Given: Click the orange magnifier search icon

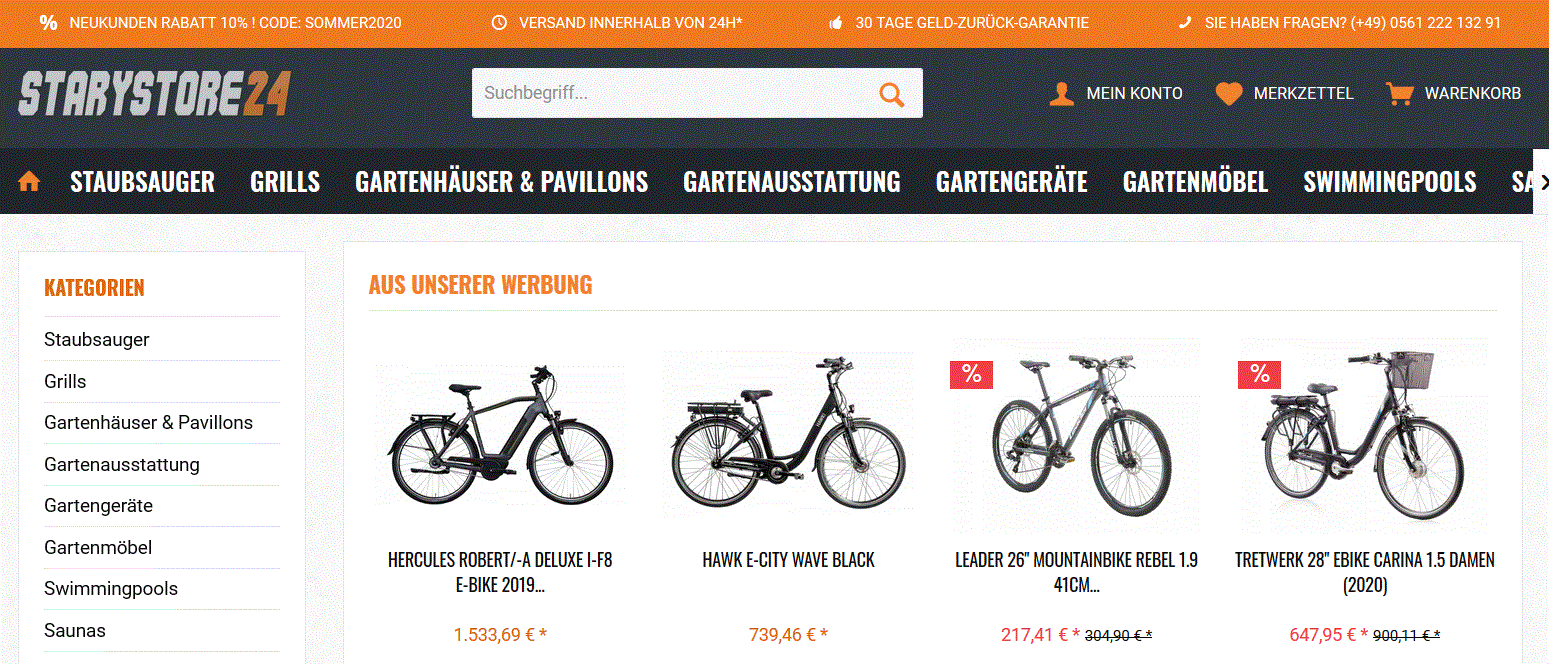Looking at the screenshot, I should (891, 94).
